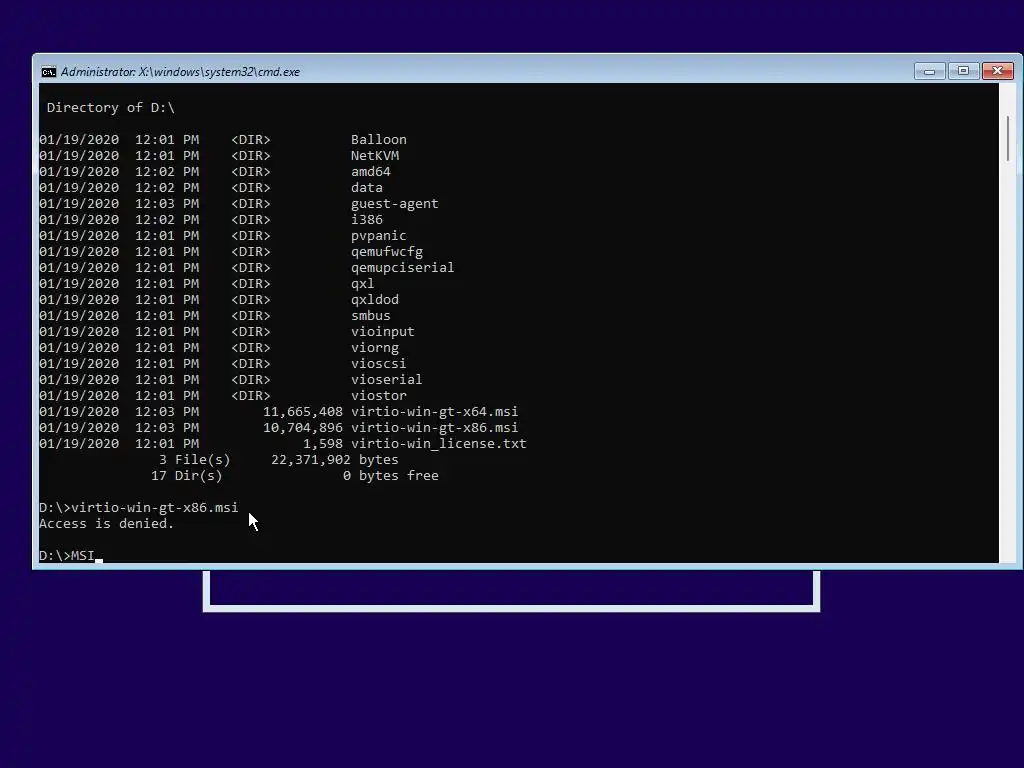Click the amd64 directory name

[x=371, y=172]
